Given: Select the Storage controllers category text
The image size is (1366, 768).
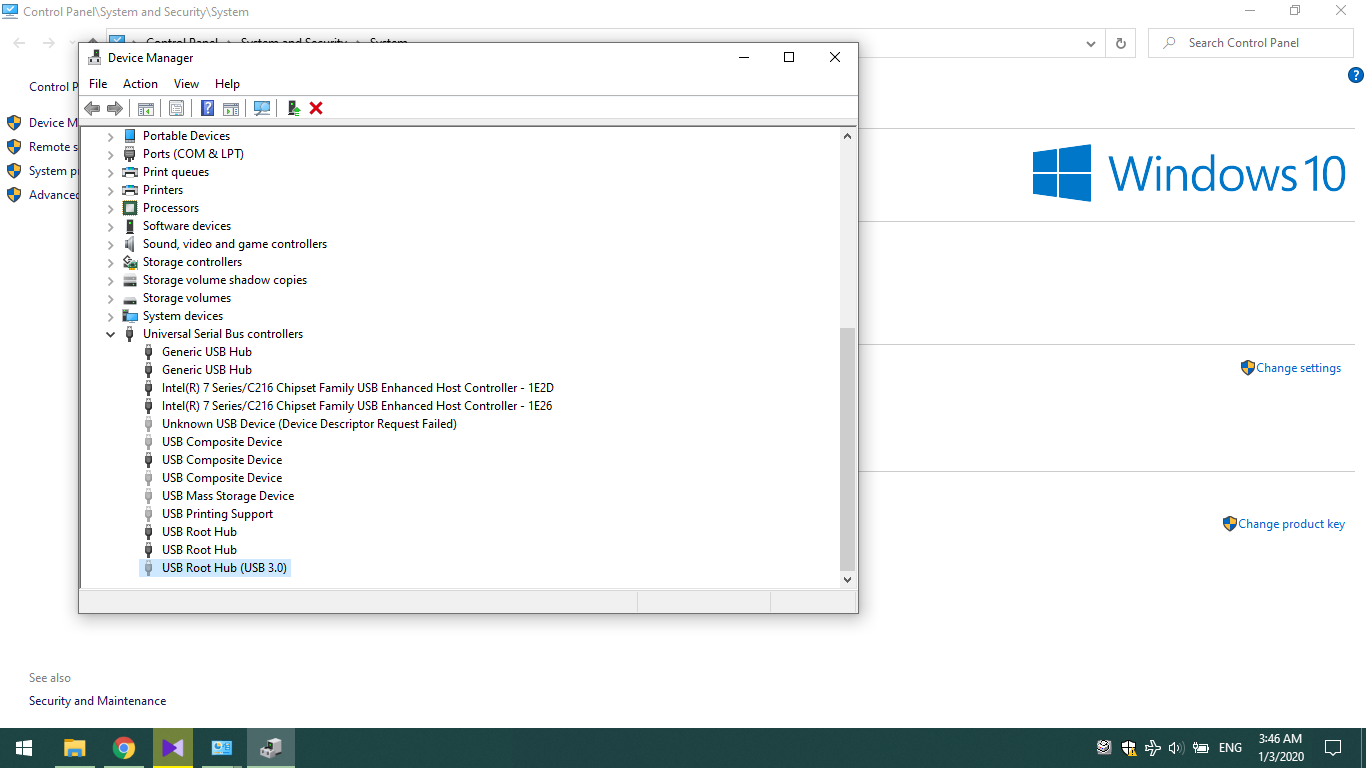Looking at the screenshot, I should tap(192, 262).
